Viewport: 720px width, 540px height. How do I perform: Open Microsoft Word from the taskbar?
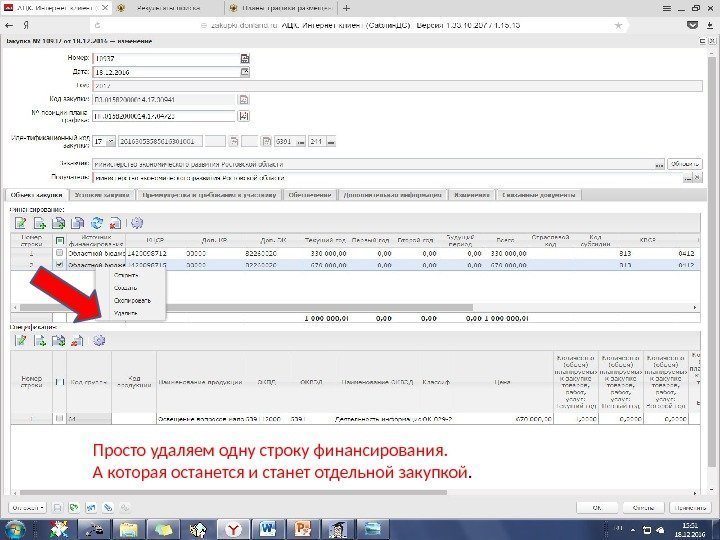[268, 529]
